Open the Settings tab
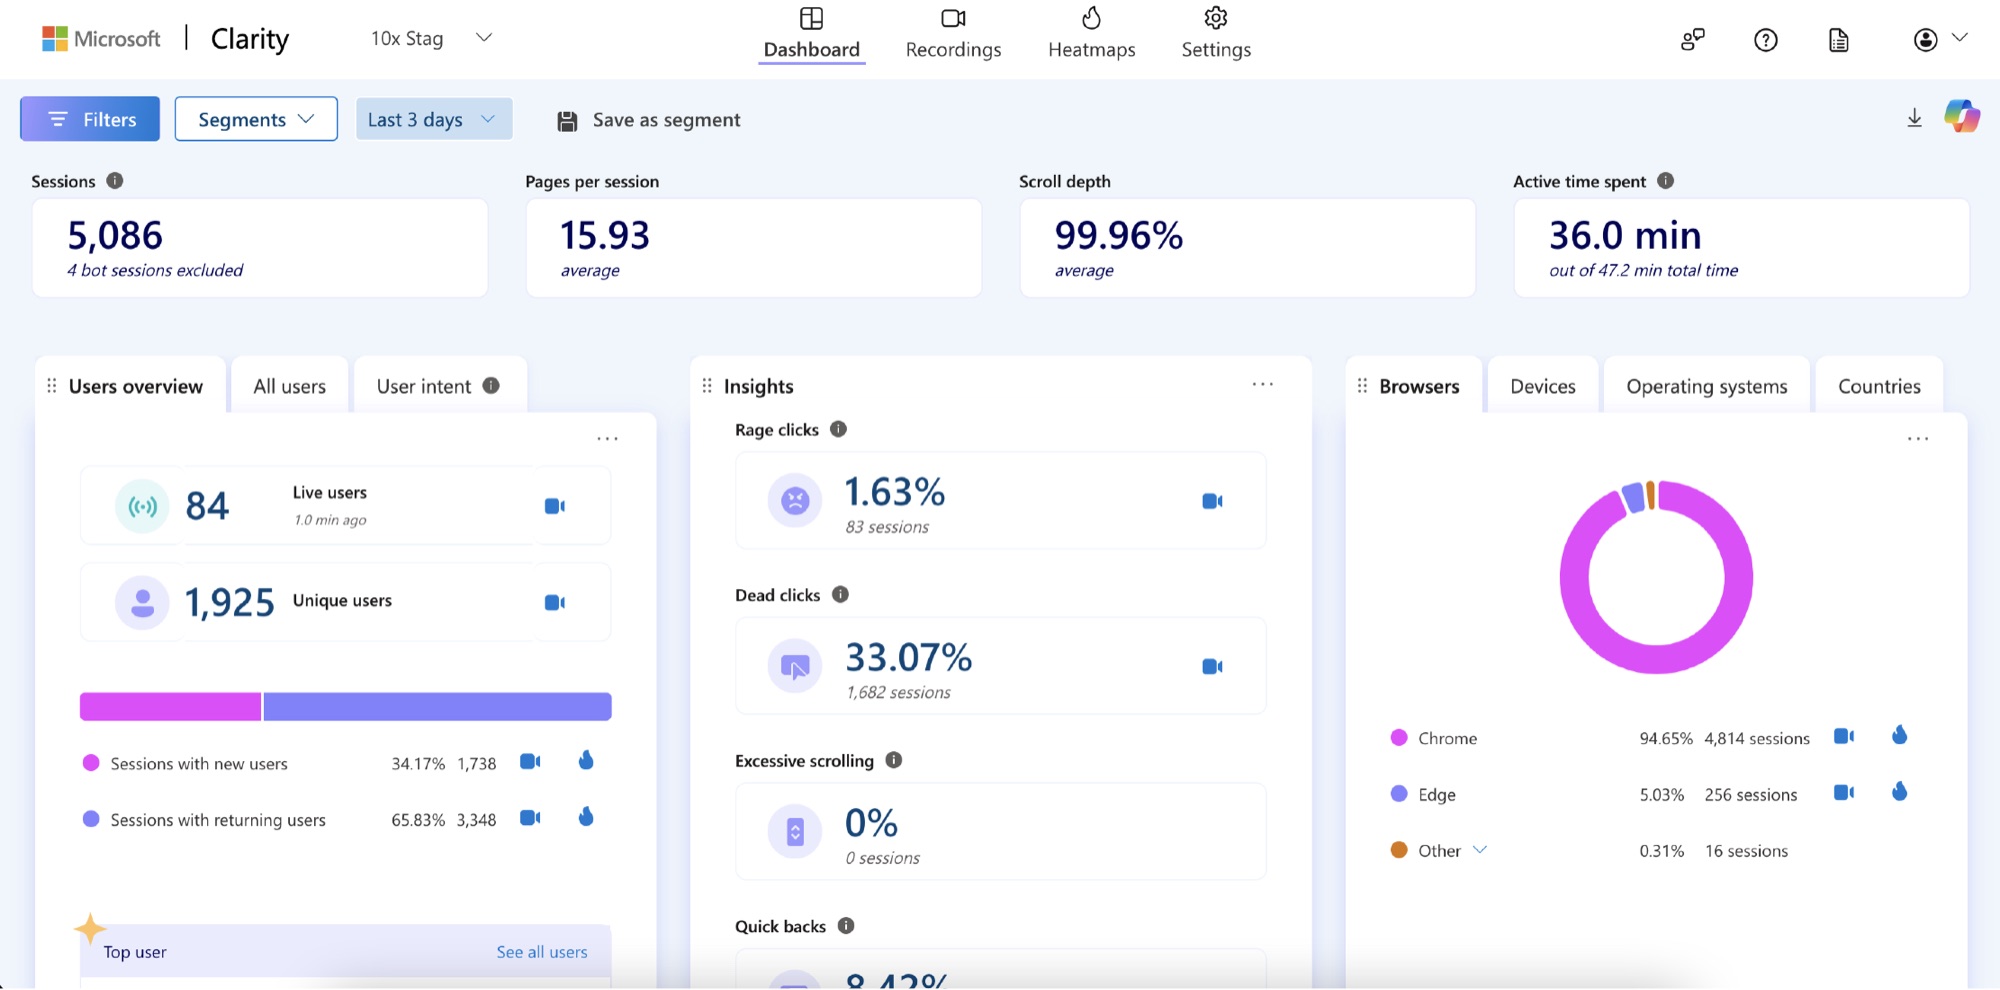The width and height of the screenshot is (2000, 990). 1216,34
